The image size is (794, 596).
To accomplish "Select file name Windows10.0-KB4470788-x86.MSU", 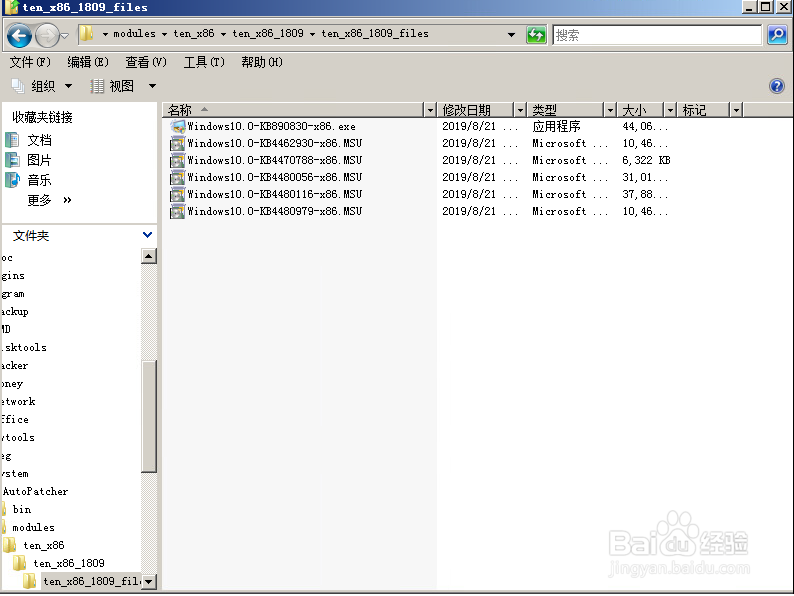I will click(x=274, y=160).
